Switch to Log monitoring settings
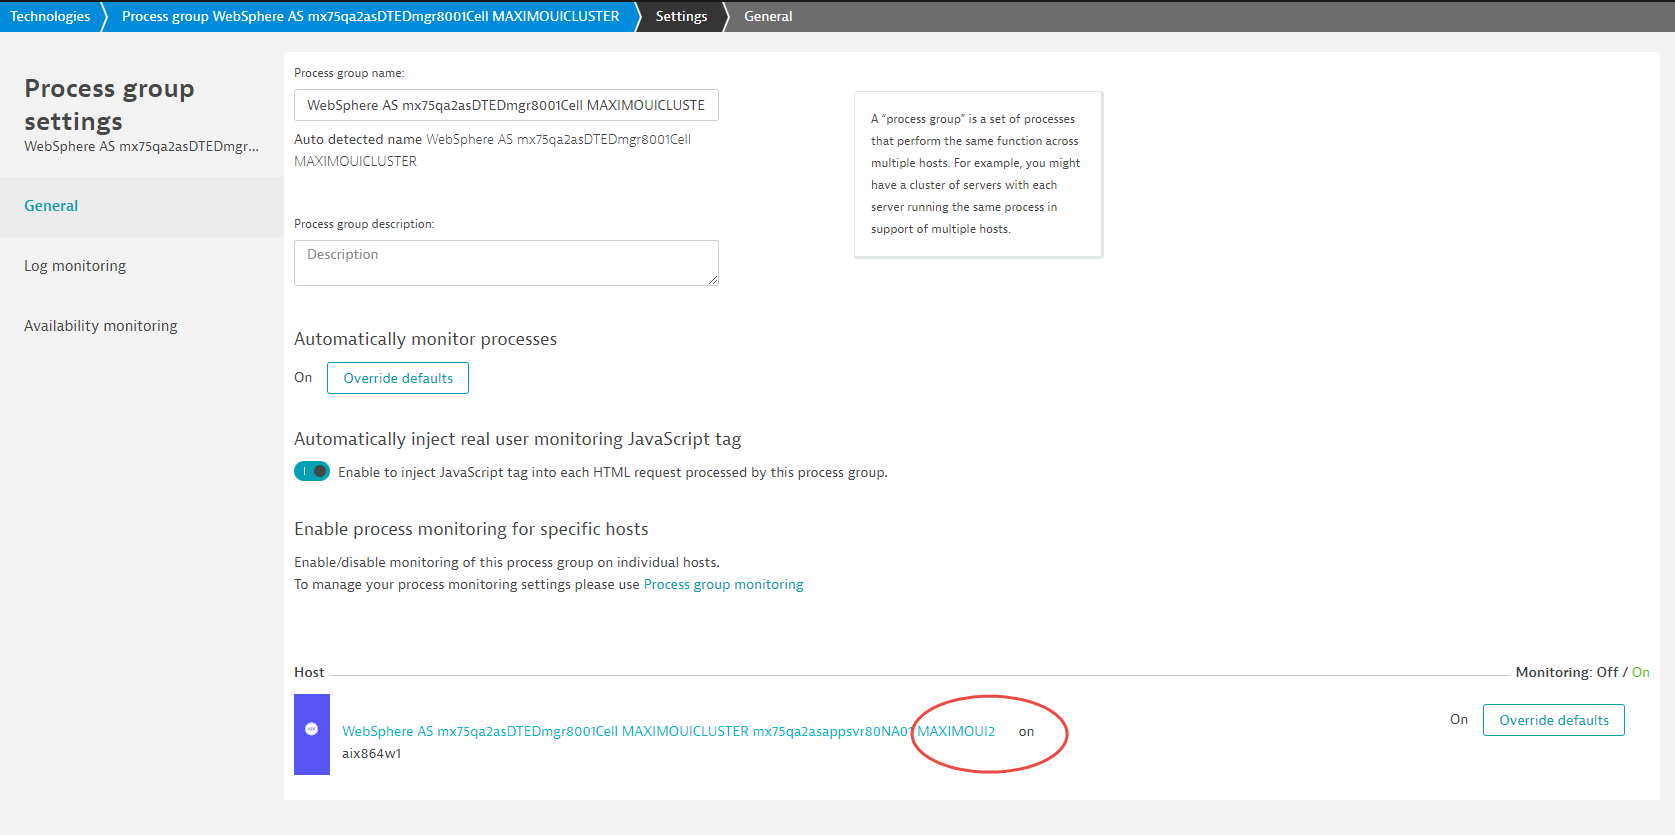Image resolution: width=1675 pixels, height=835 pixels. [x=75, y=266]
